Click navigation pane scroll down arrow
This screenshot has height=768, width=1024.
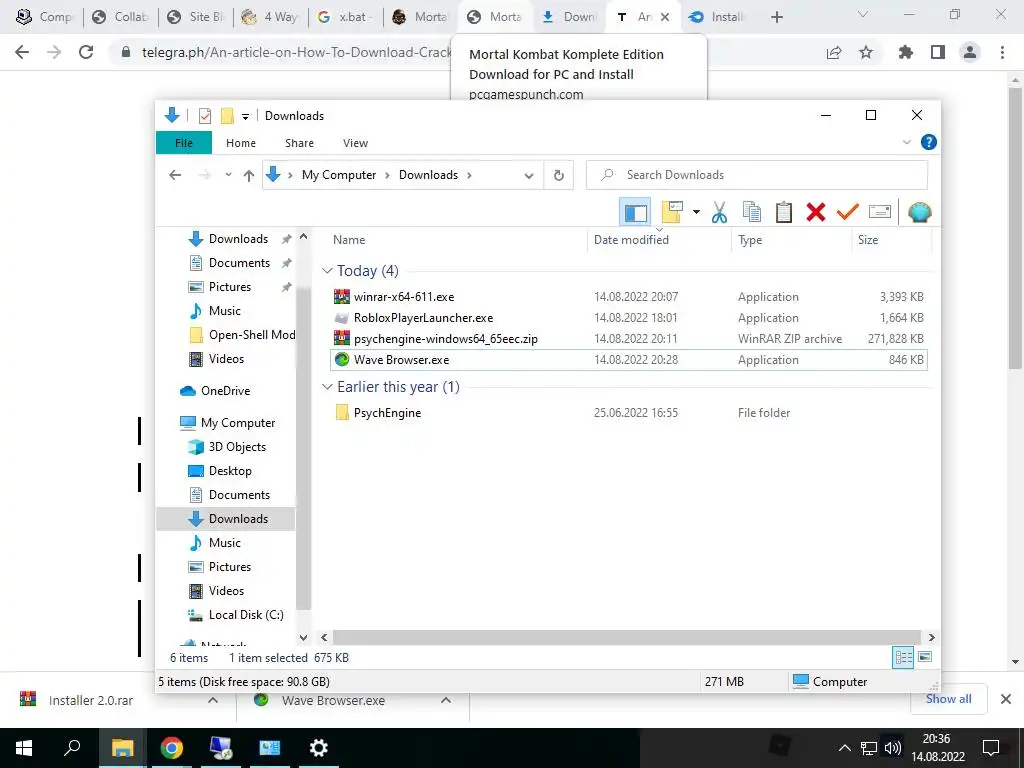303,638
